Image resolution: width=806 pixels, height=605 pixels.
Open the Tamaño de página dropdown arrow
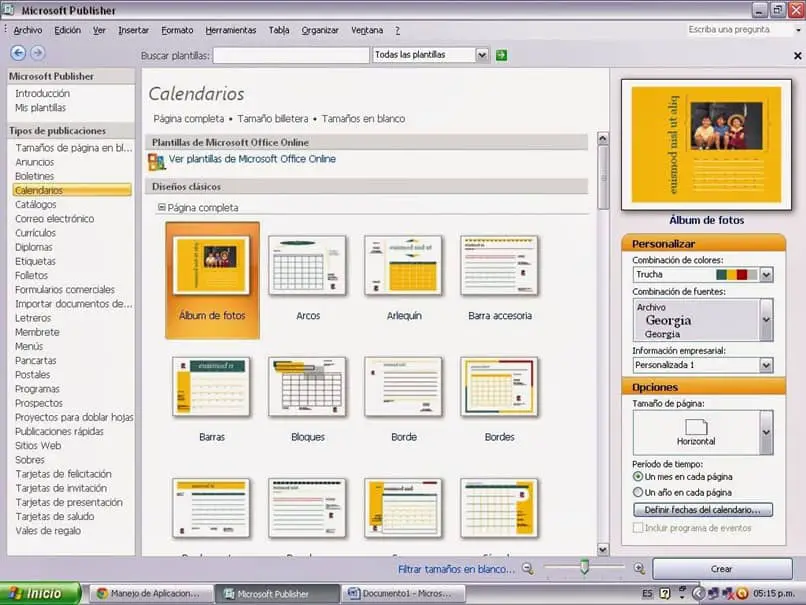(x=766, y=432)
